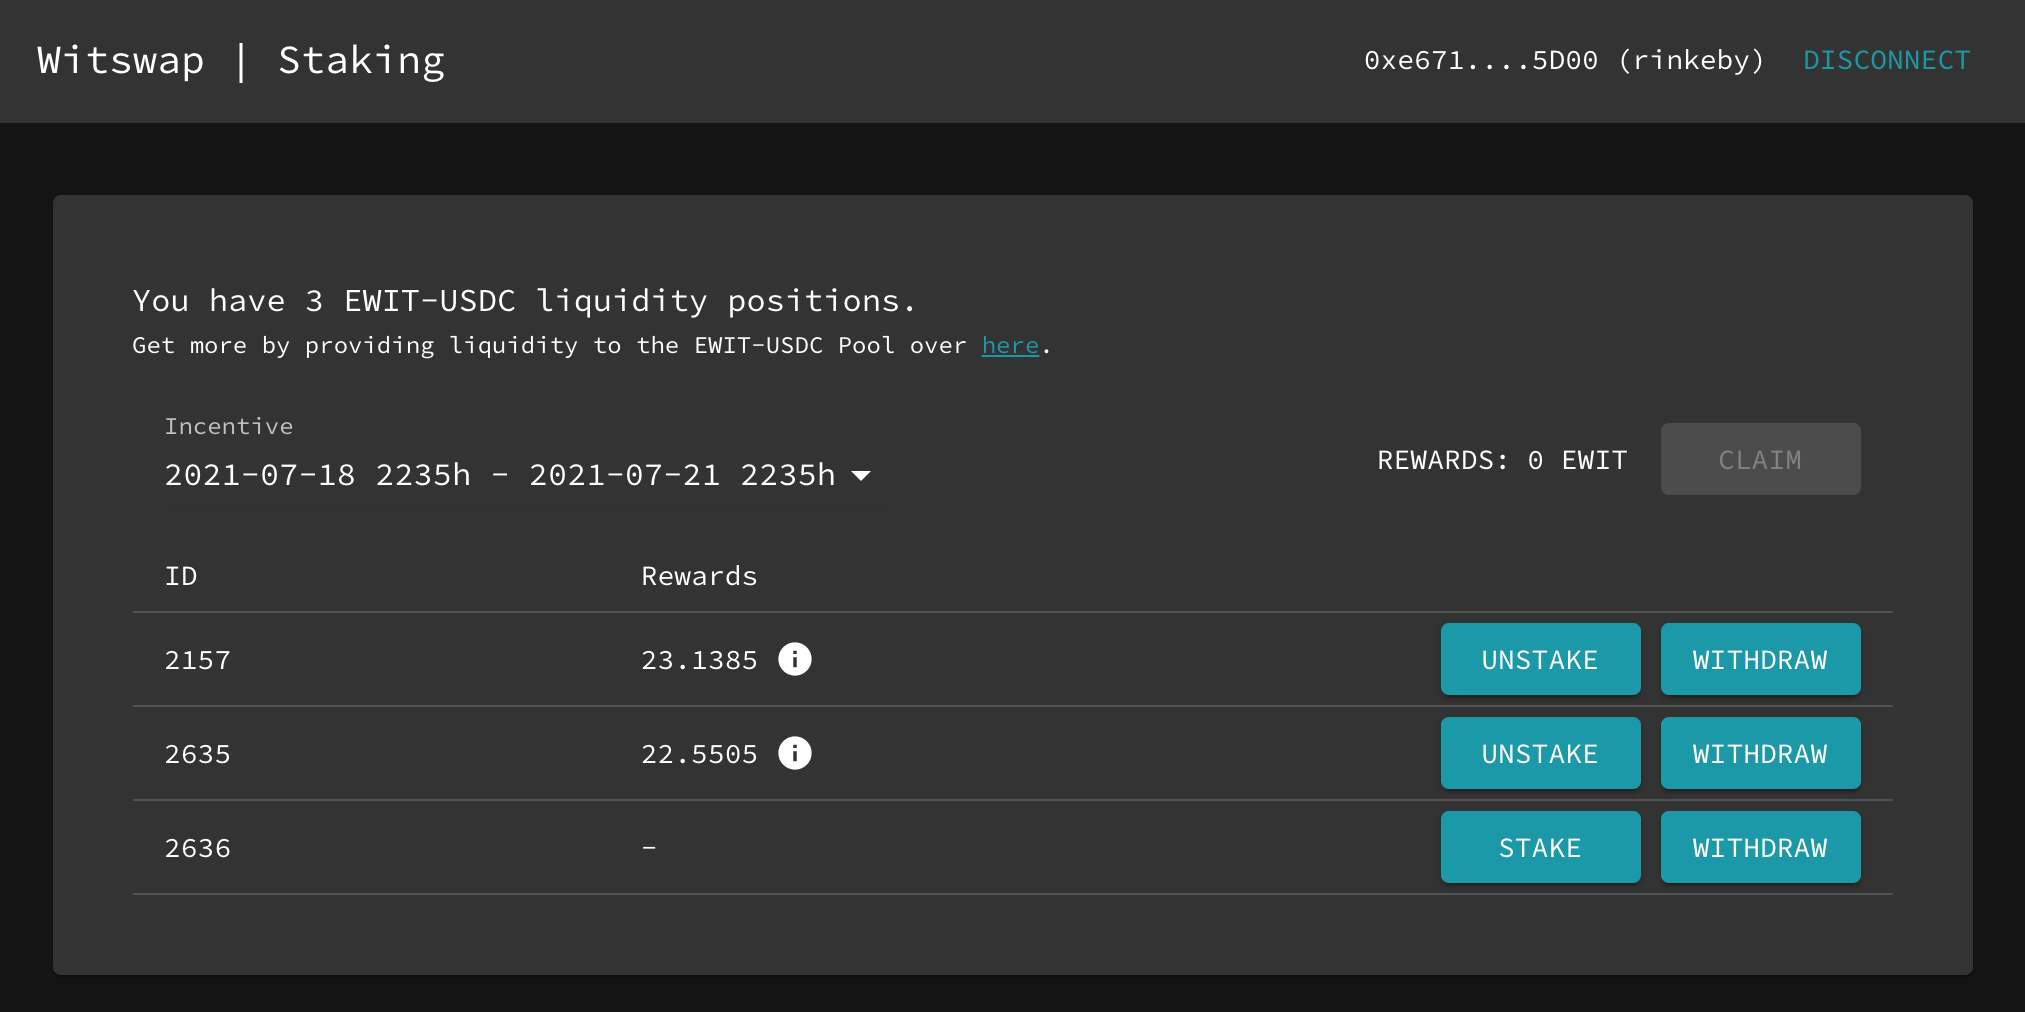Click the Witswap | Staking title
This screenshot has height=1012, width=2025.
[x=241, y=60]
